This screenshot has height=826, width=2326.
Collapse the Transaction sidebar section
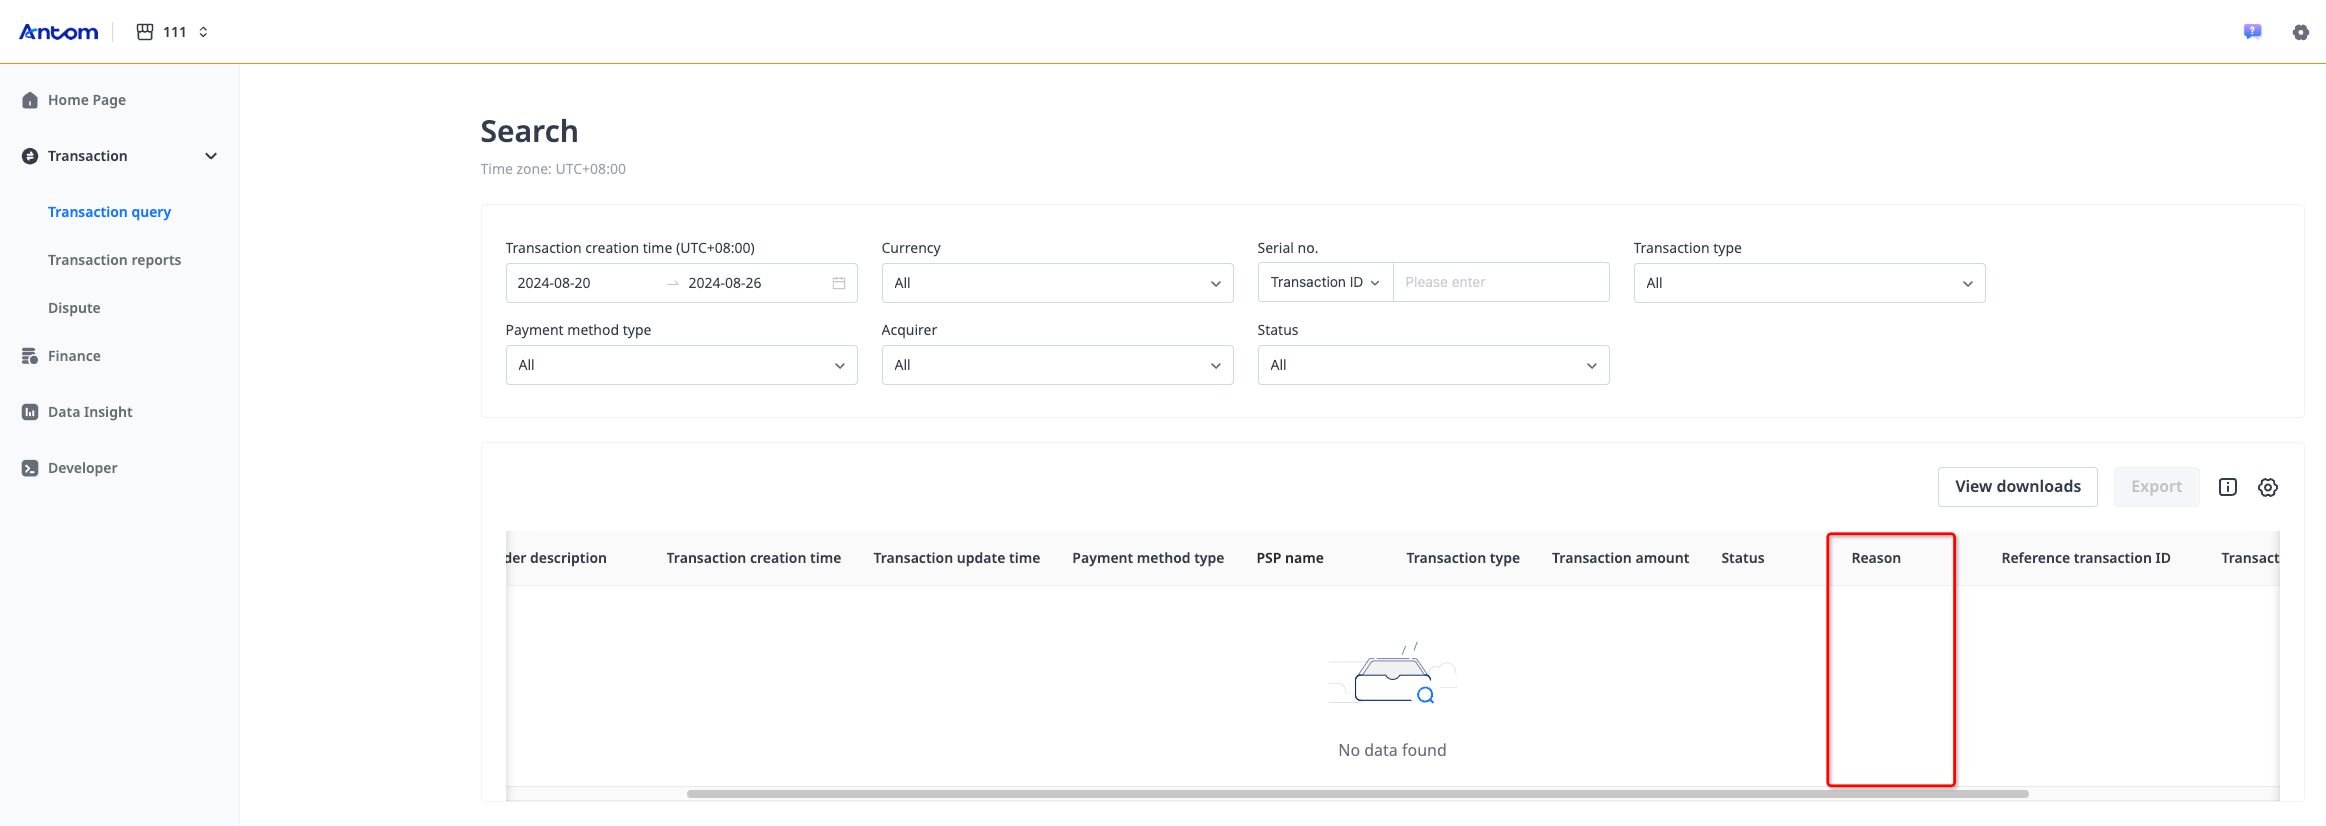(210, 156)
